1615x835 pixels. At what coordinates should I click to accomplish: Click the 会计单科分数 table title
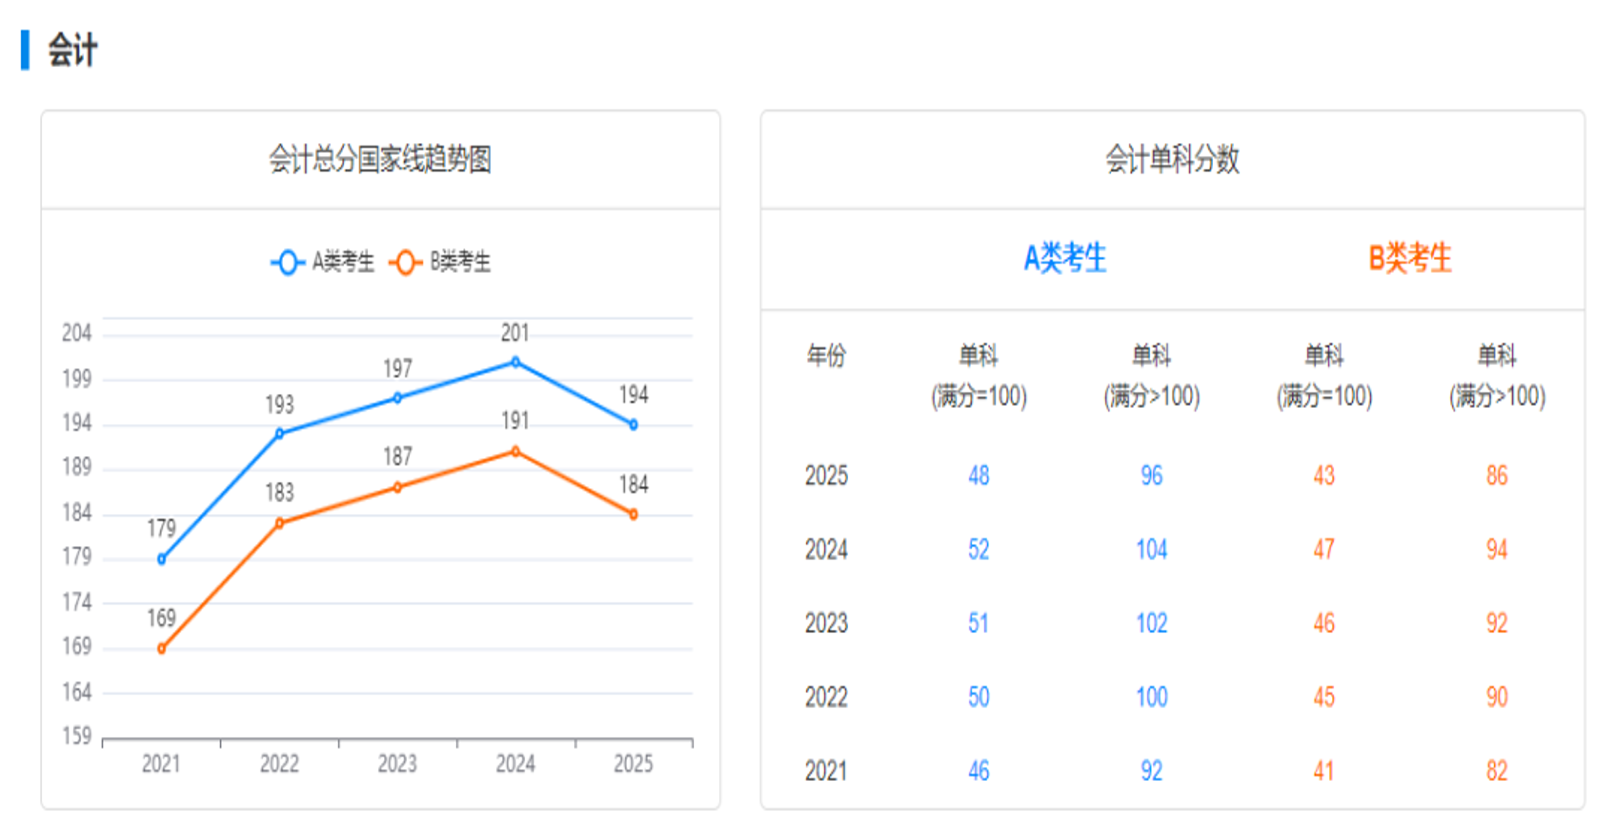click(1172, 159)
